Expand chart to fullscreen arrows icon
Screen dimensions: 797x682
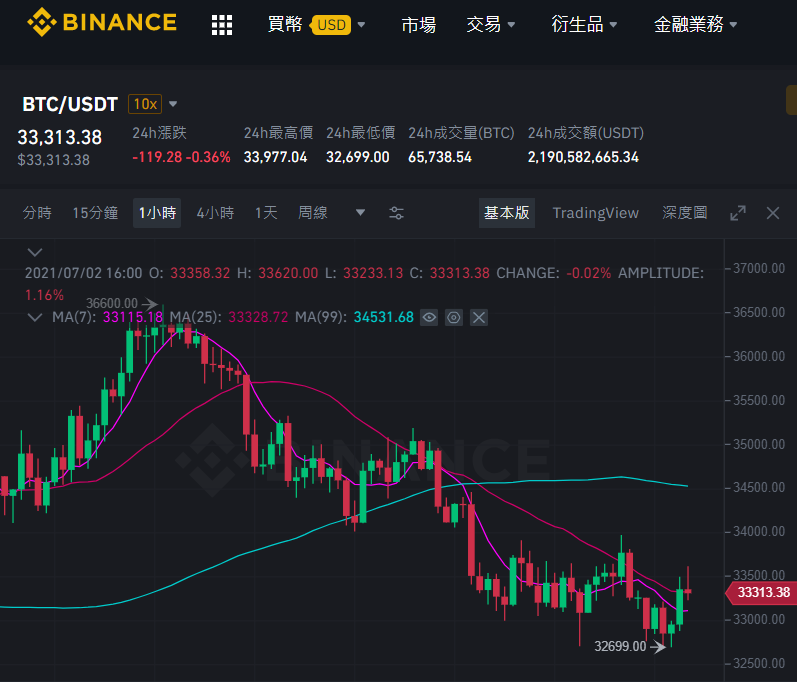pos(738,213)
